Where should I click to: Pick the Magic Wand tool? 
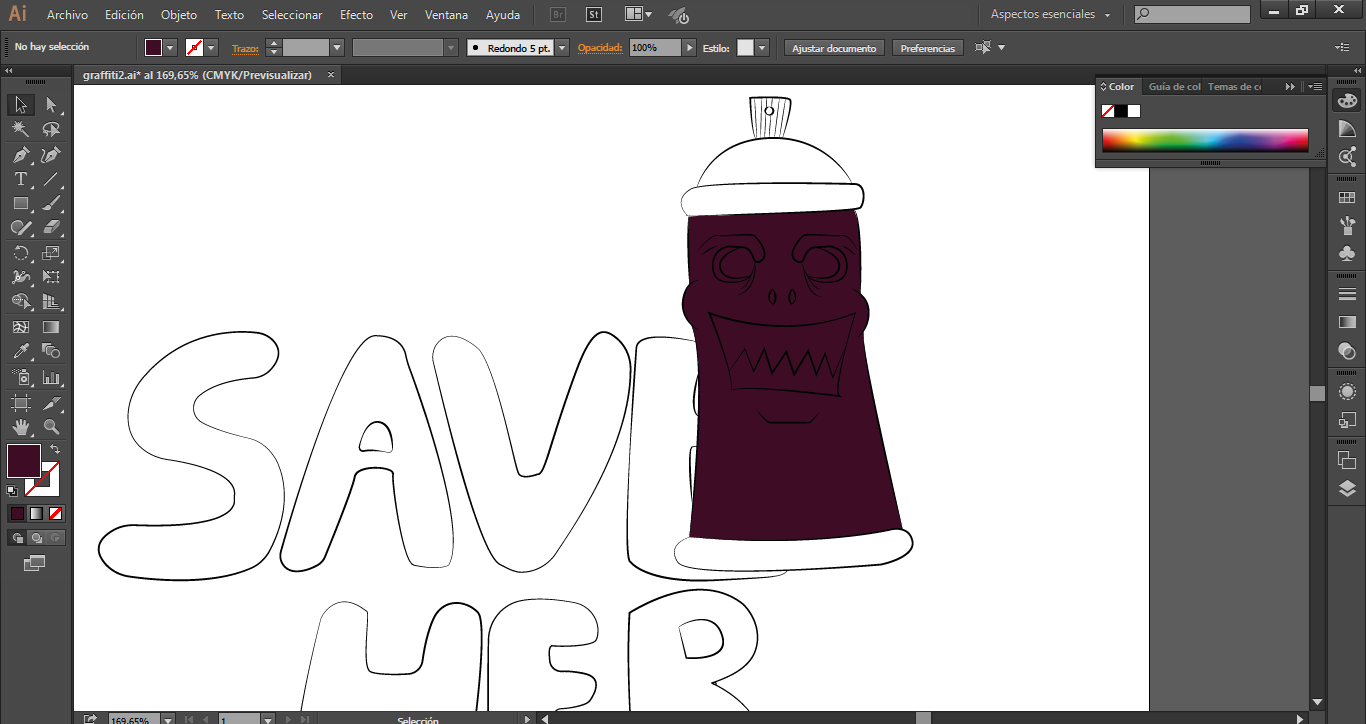(20, 130)
